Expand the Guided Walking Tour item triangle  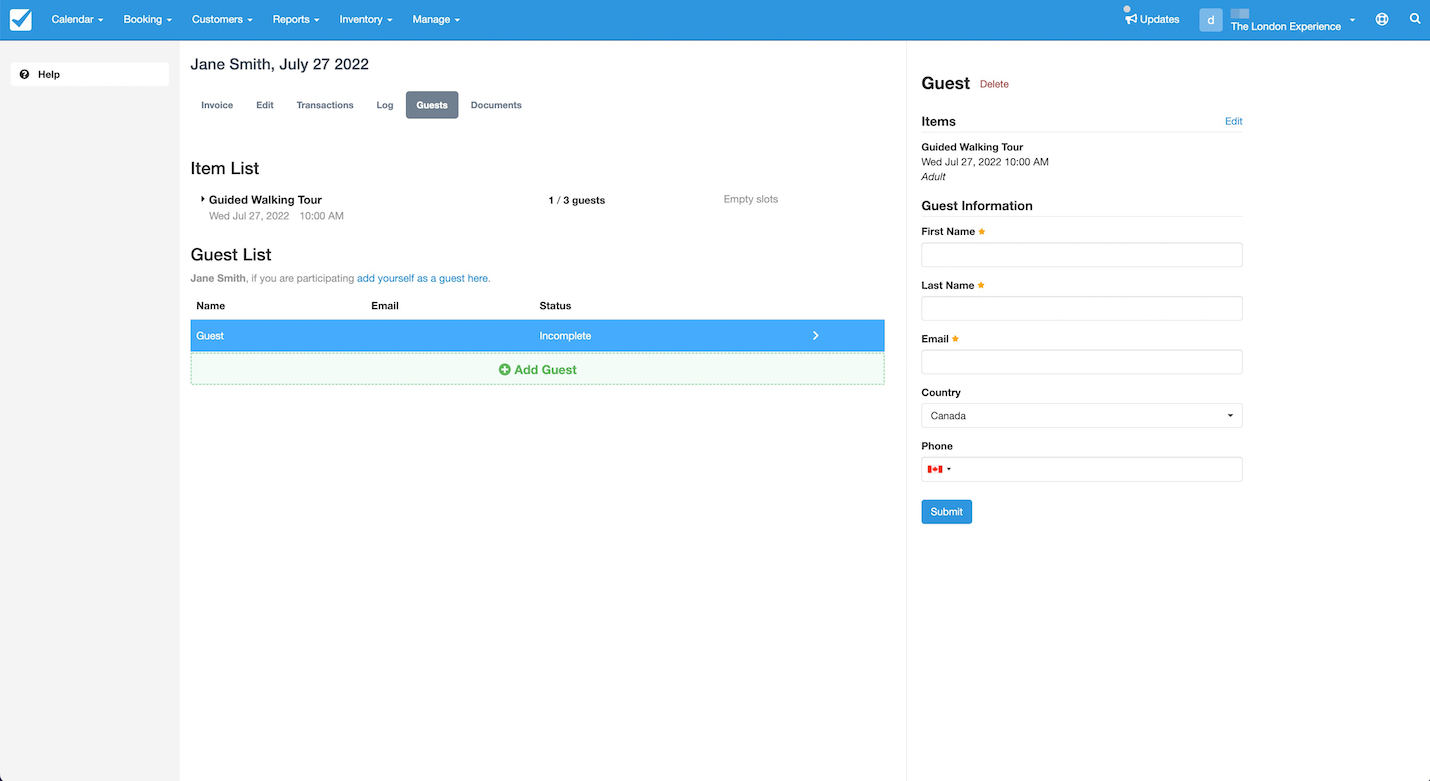tap(202, 199)
